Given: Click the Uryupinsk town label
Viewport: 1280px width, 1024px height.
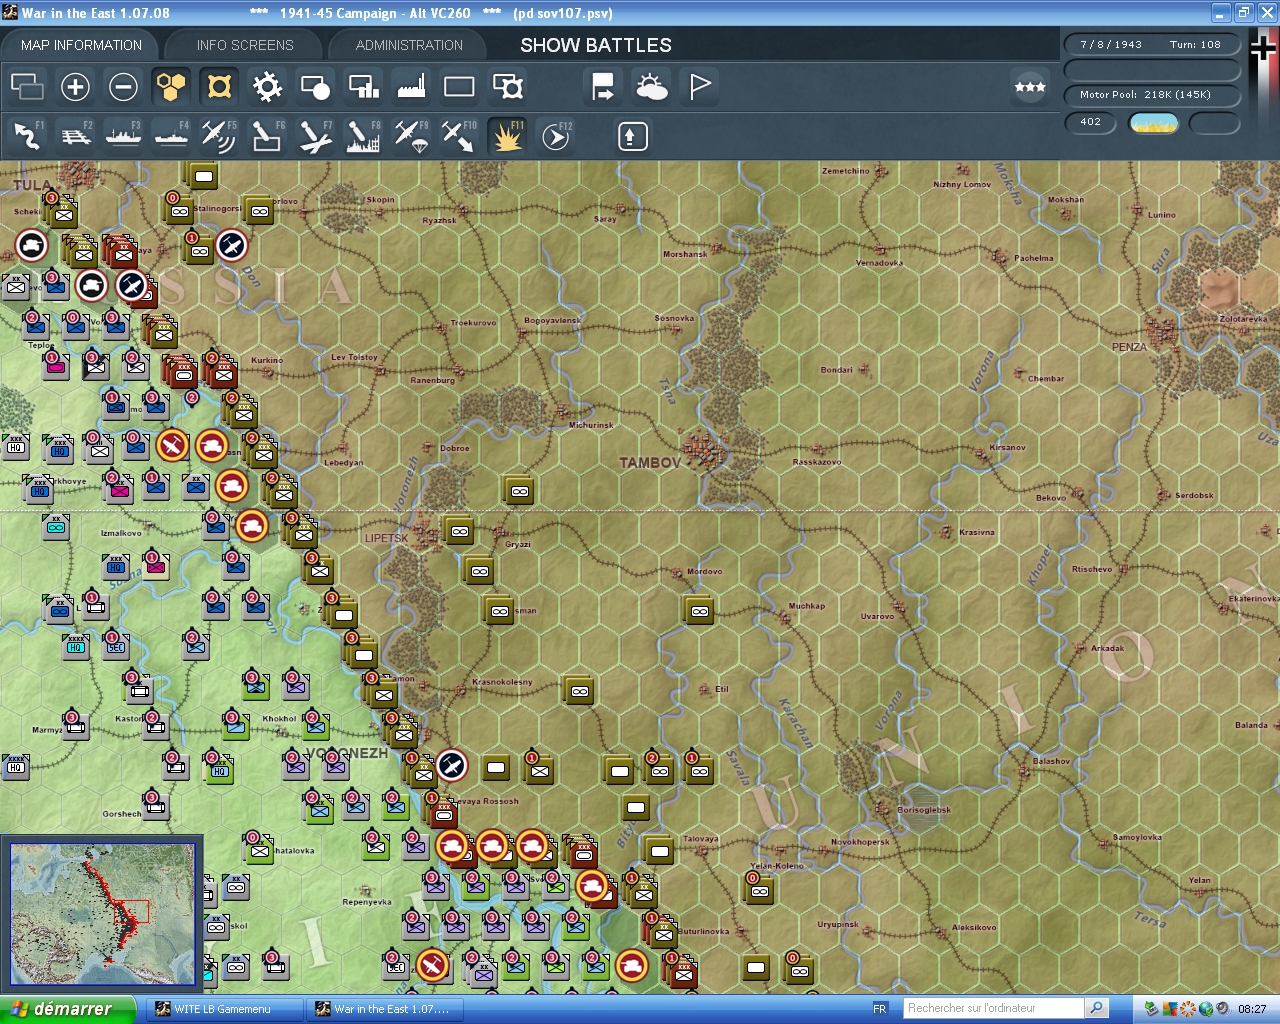Looking at the screenshot, I should point(838,924).
